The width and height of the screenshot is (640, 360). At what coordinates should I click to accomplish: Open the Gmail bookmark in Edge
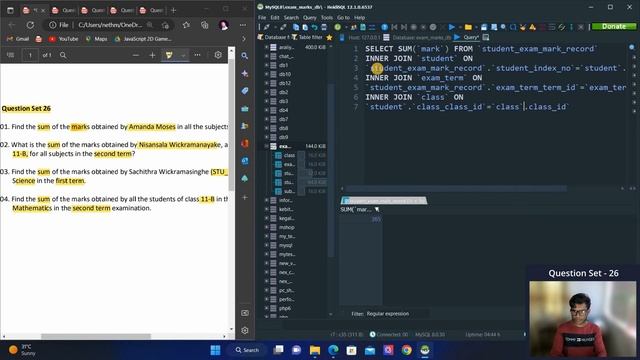(x=18, y=39)
